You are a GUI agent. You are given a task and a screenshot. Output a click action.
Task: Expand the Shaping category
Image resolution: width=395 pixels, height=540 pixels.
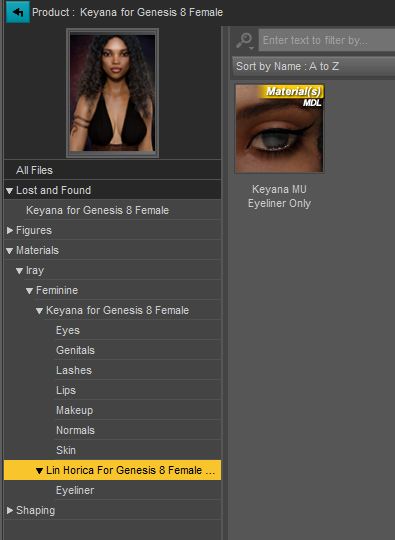coord(10,510)
